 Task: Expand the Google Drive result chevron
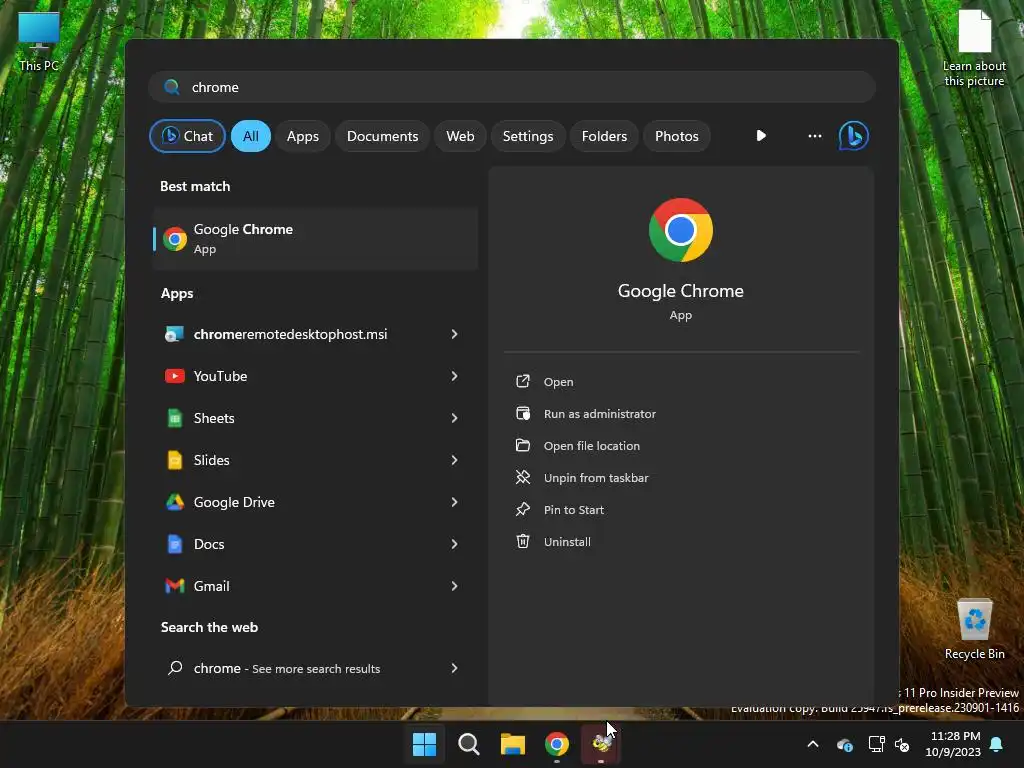click(x=455, y=502)
